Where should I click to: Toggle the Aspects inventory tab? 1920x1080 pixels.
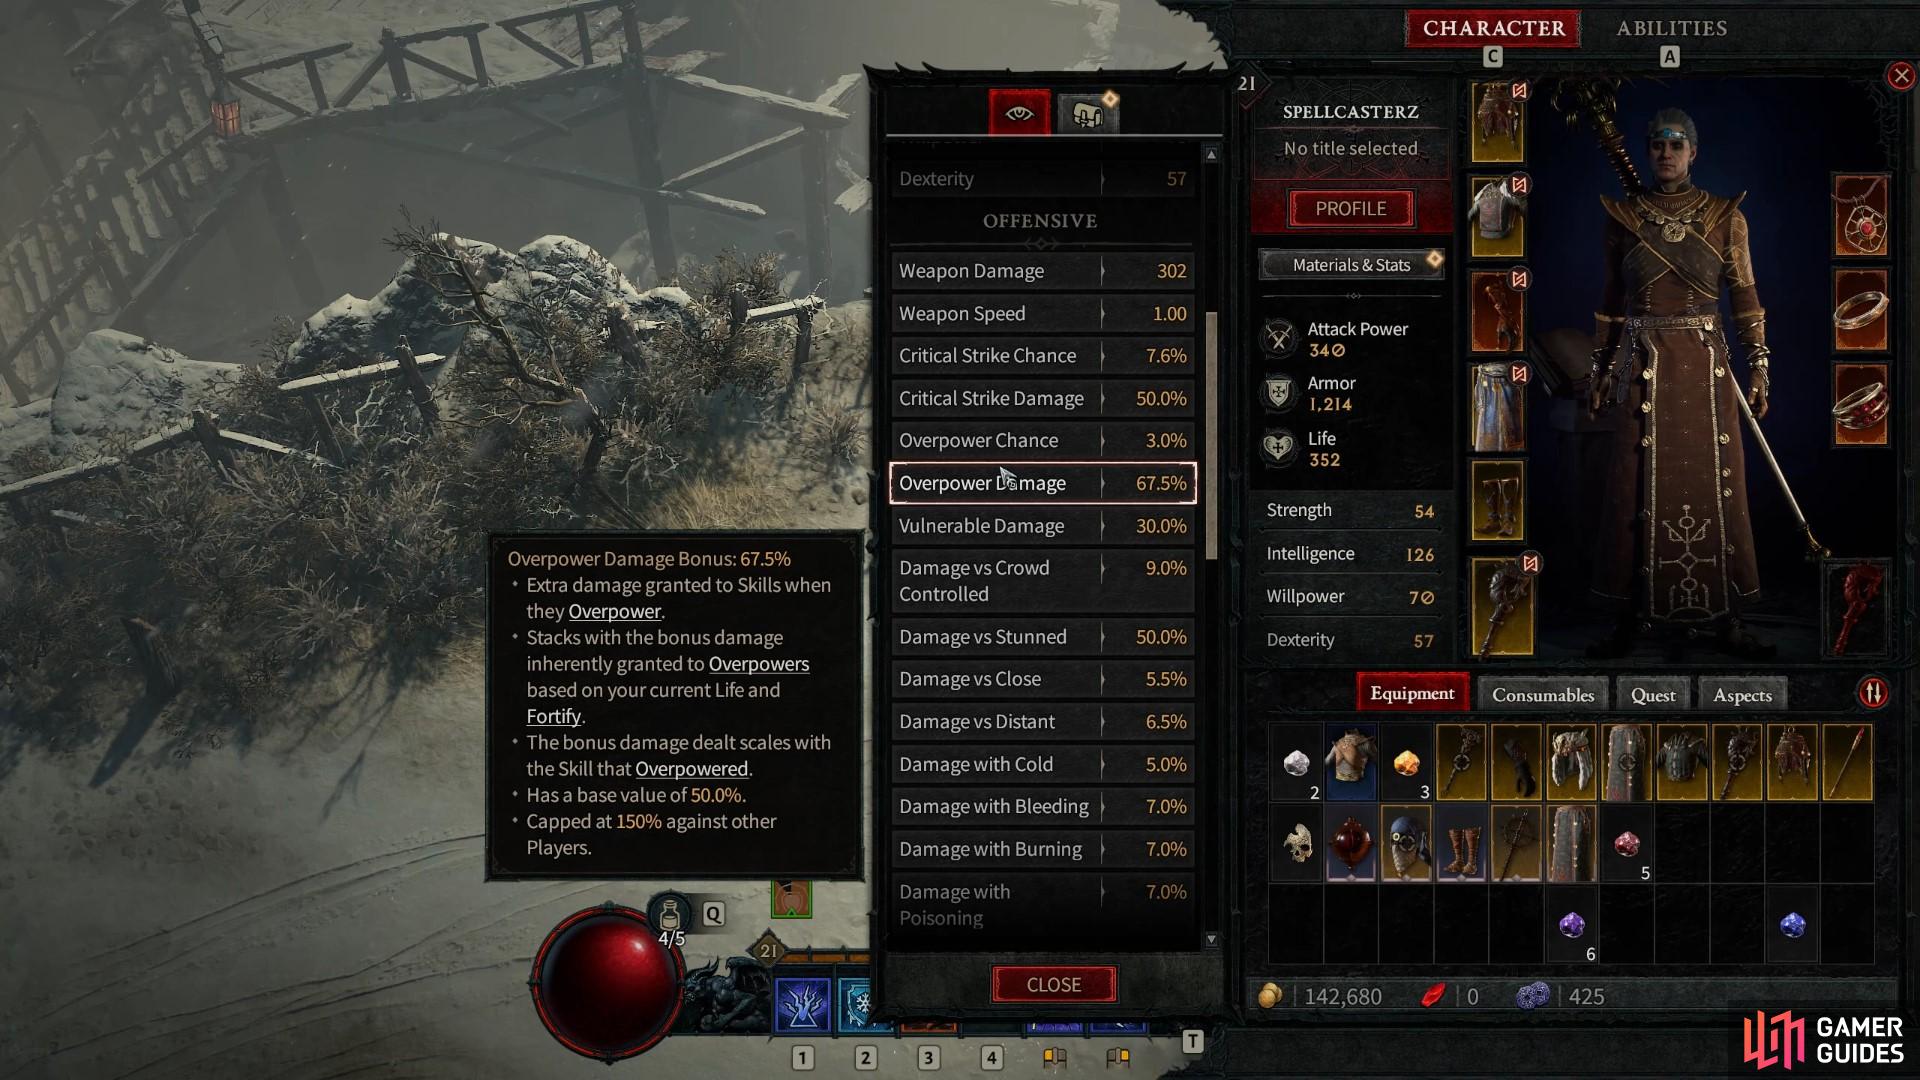pos(1742,694)
